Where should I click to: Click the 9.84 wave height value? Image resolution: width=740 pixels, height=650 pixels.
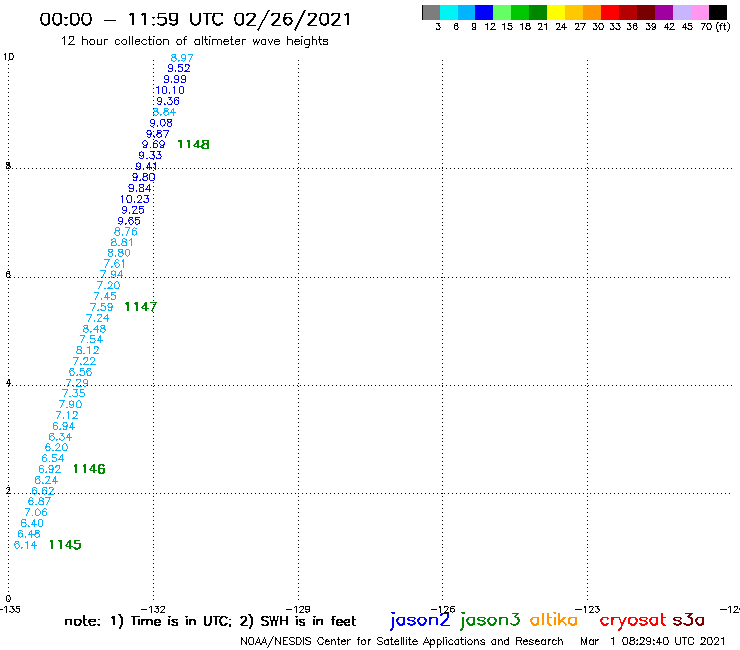140,188
